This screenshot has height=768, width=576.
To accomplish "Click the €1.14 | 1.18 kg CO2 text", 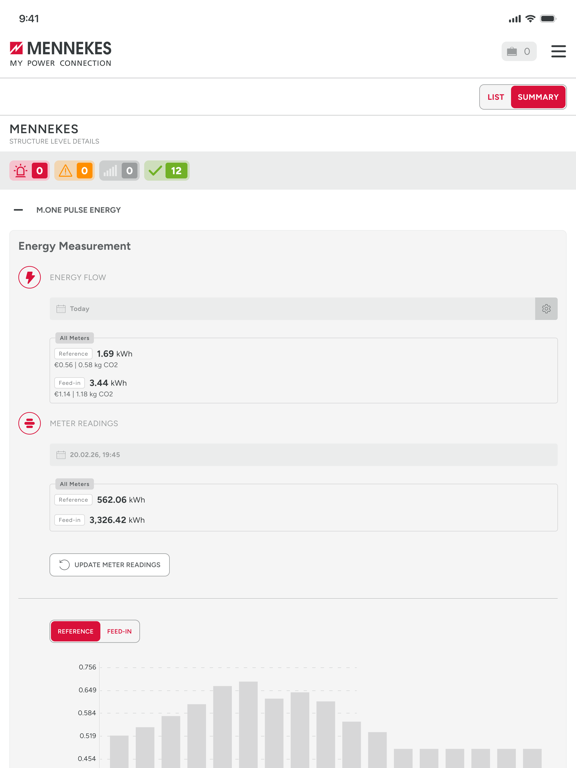I will click(x=84, y=394).
